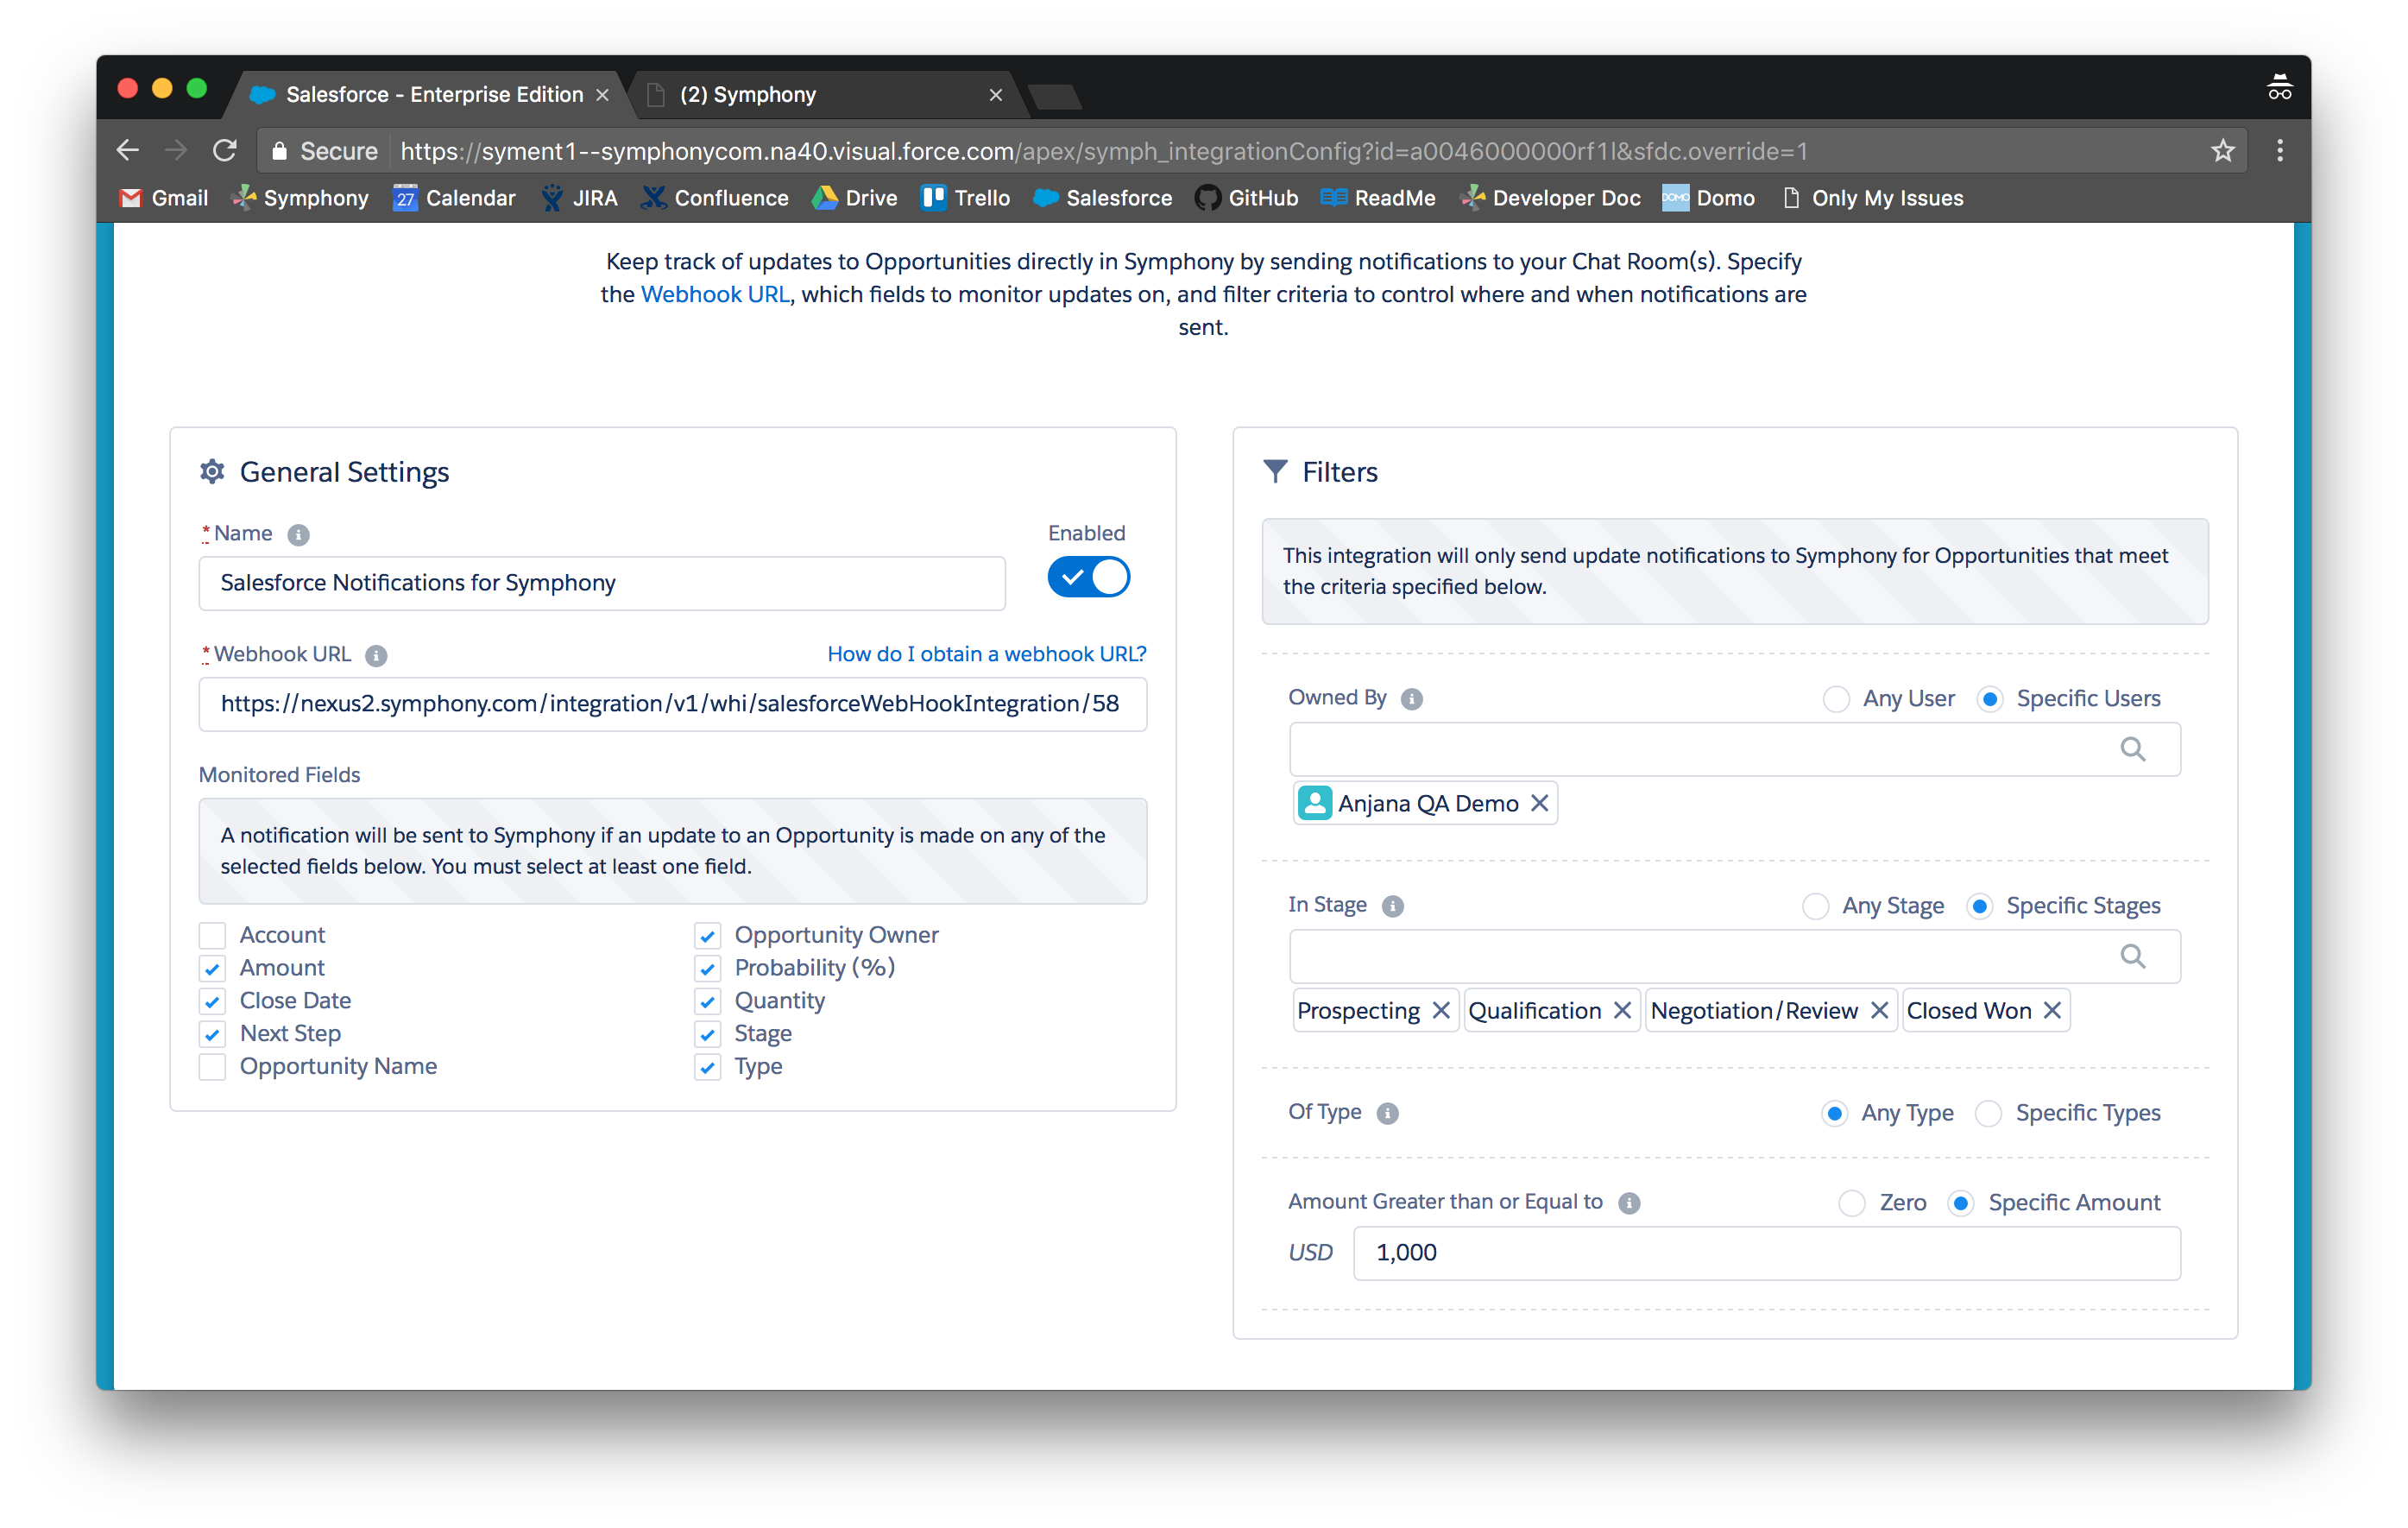This screenshot has width=2408, height=1528.
Task: Toggle the Enabled switch on
Action: tap(1088, 578)
